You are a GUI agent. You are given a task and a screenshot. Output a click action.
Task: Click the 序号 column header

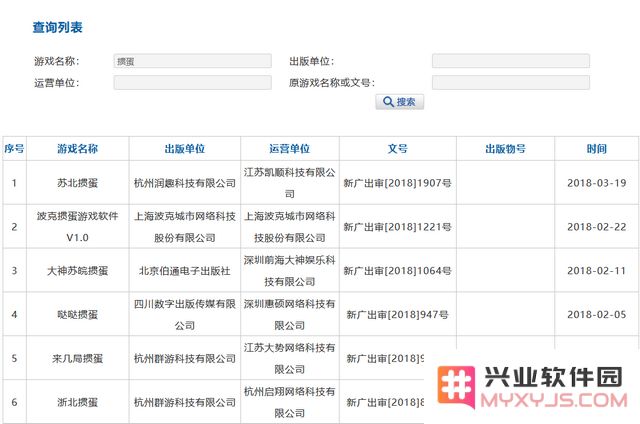pyautogui.click(x=14, y=149)
